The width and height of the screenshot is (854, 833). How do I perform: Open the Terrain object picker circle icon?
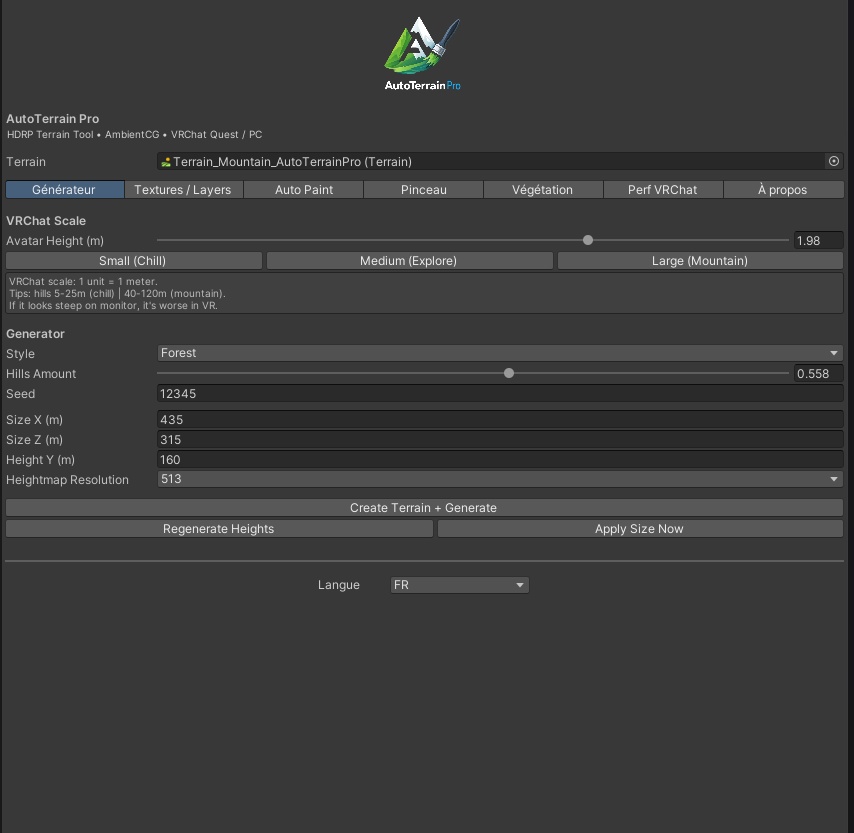coord(833,161)
